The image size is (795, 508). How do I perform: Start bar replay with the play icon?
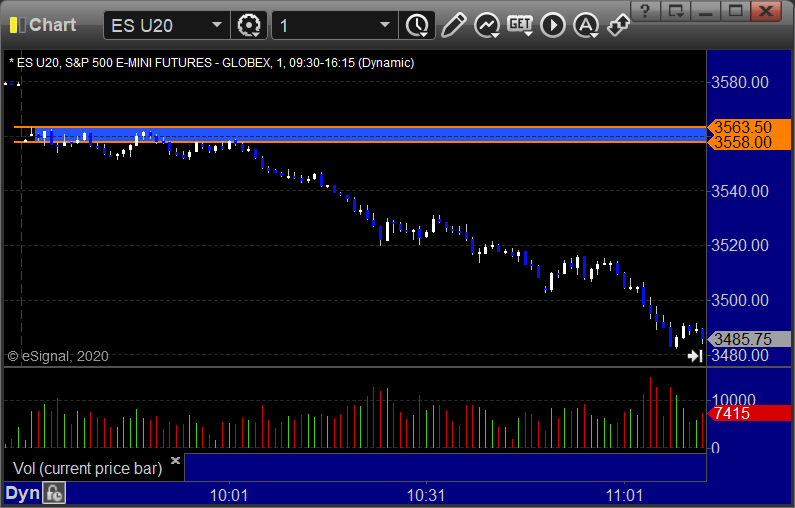click(553, 25)
